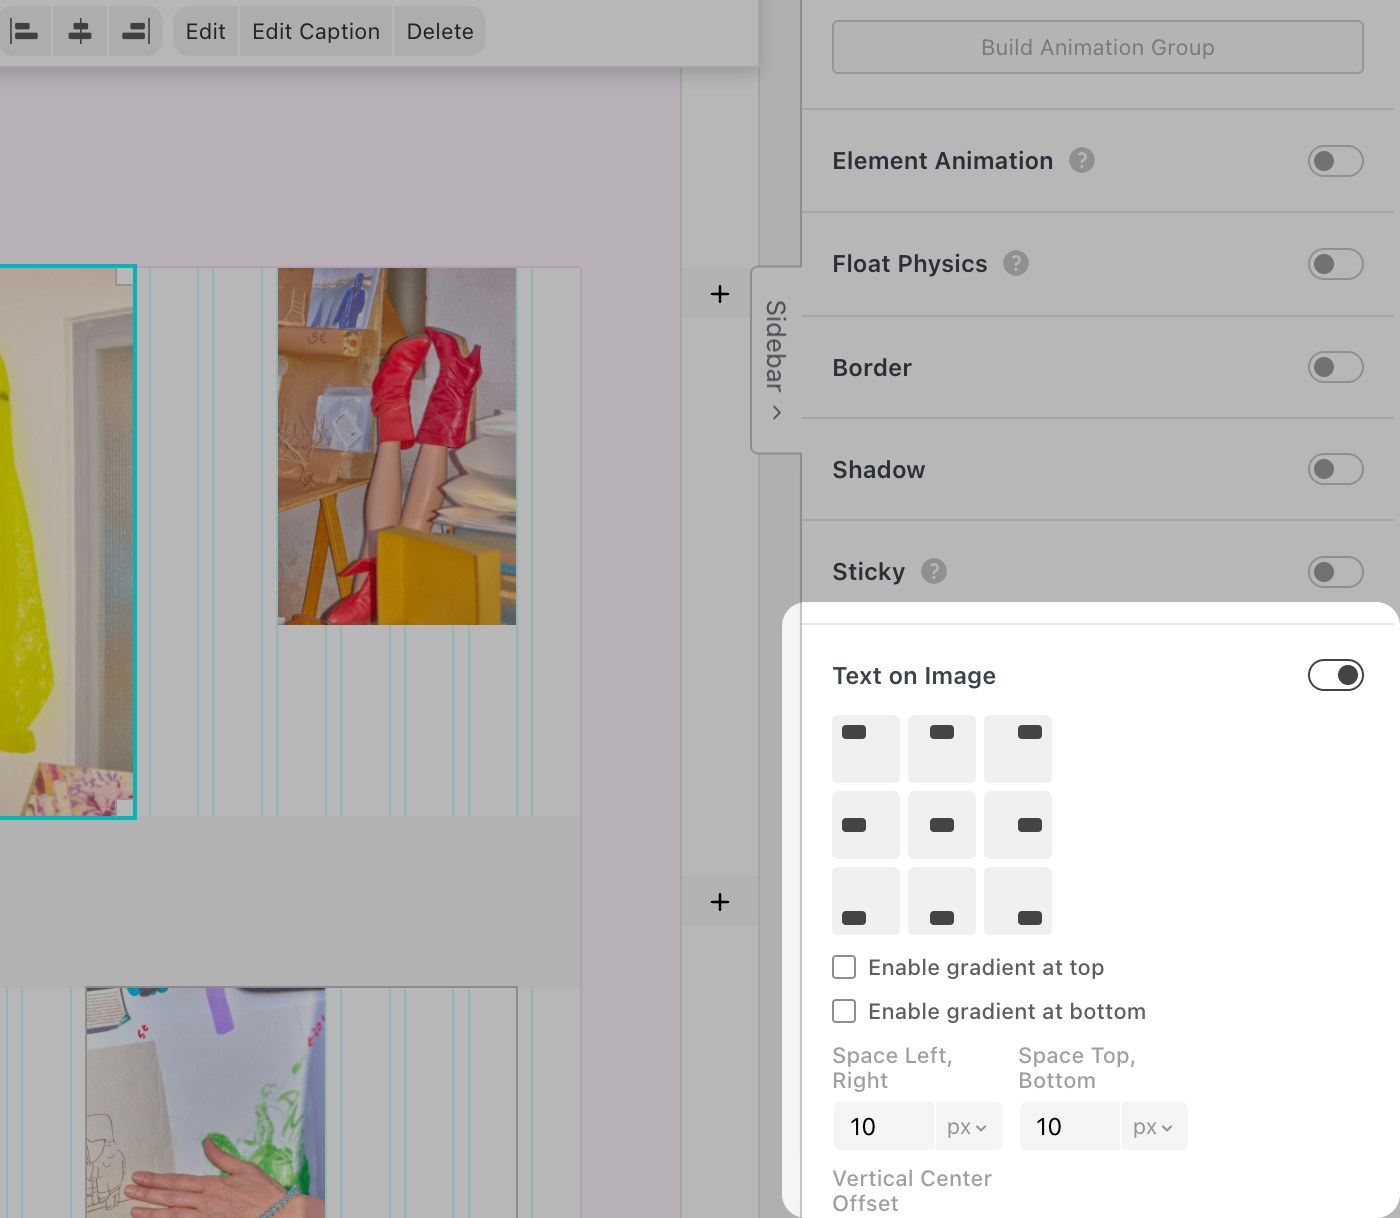Enable Float Physics switch
This screenshot has width=1400, height=1218.
click(1335, 264)
